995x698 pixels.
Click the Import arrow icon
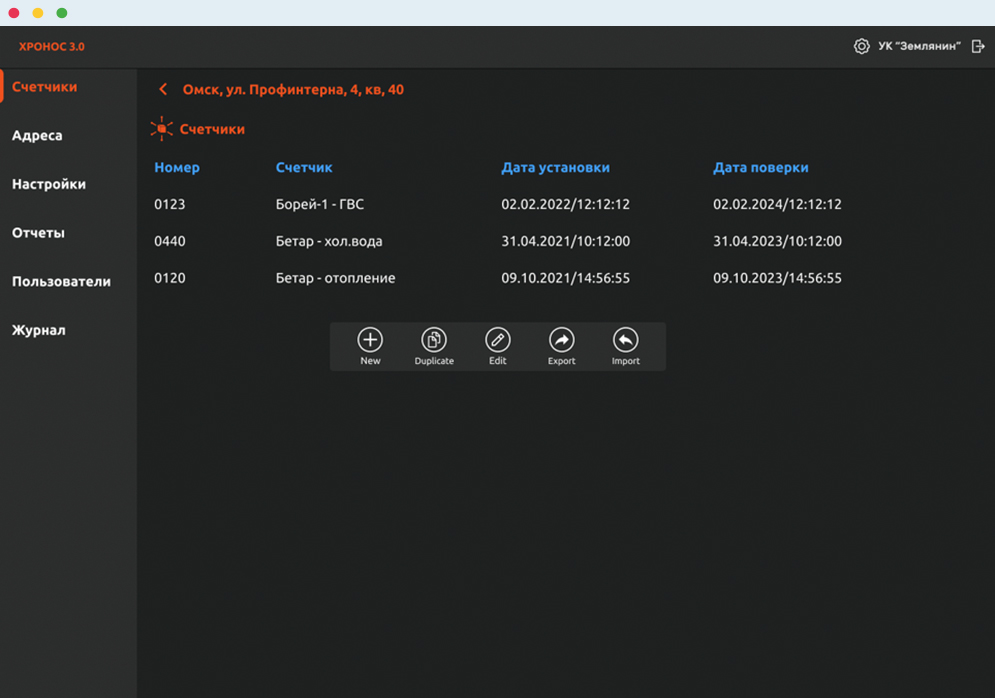tap(626, 340)
